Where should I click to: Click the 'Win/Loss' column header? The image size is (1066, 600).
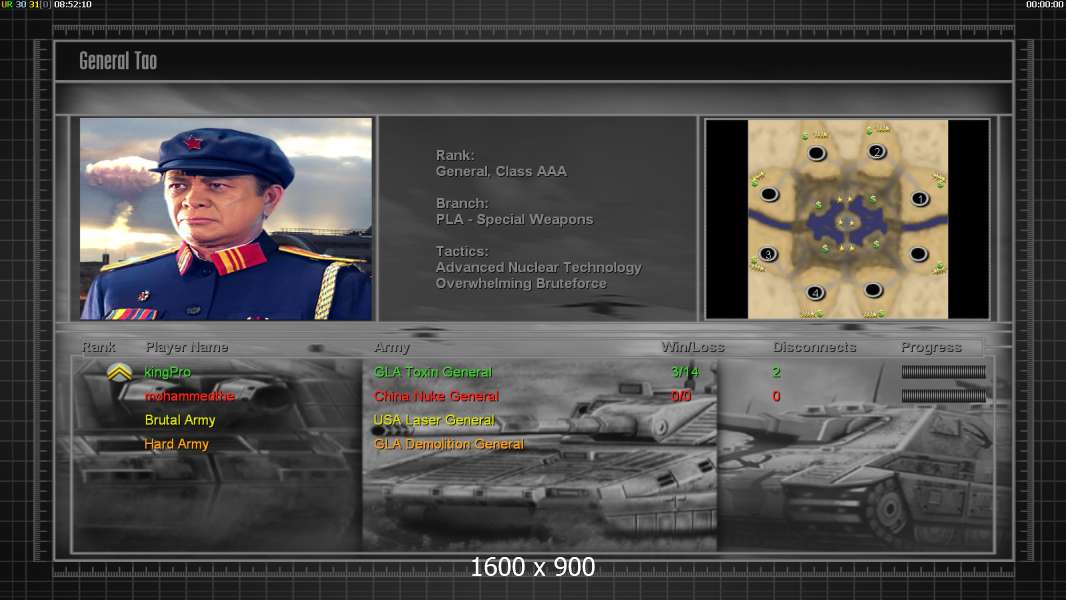[x=693, y=347]
